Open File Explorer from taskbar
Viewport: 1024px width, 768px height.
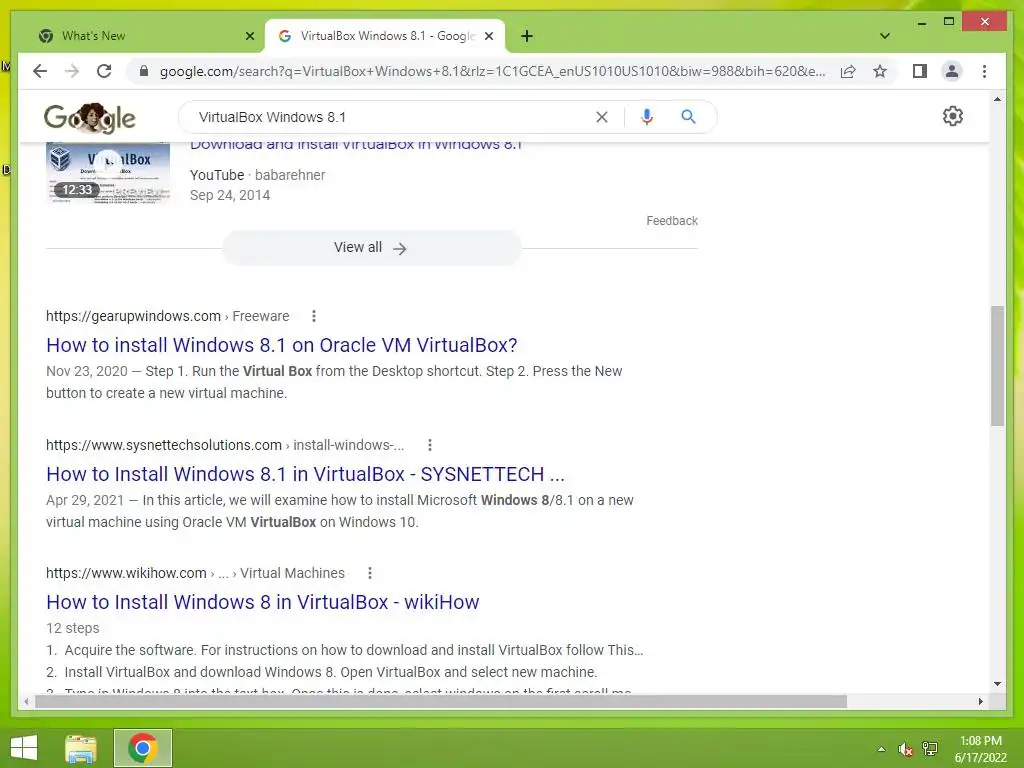[x=81, y=748]
